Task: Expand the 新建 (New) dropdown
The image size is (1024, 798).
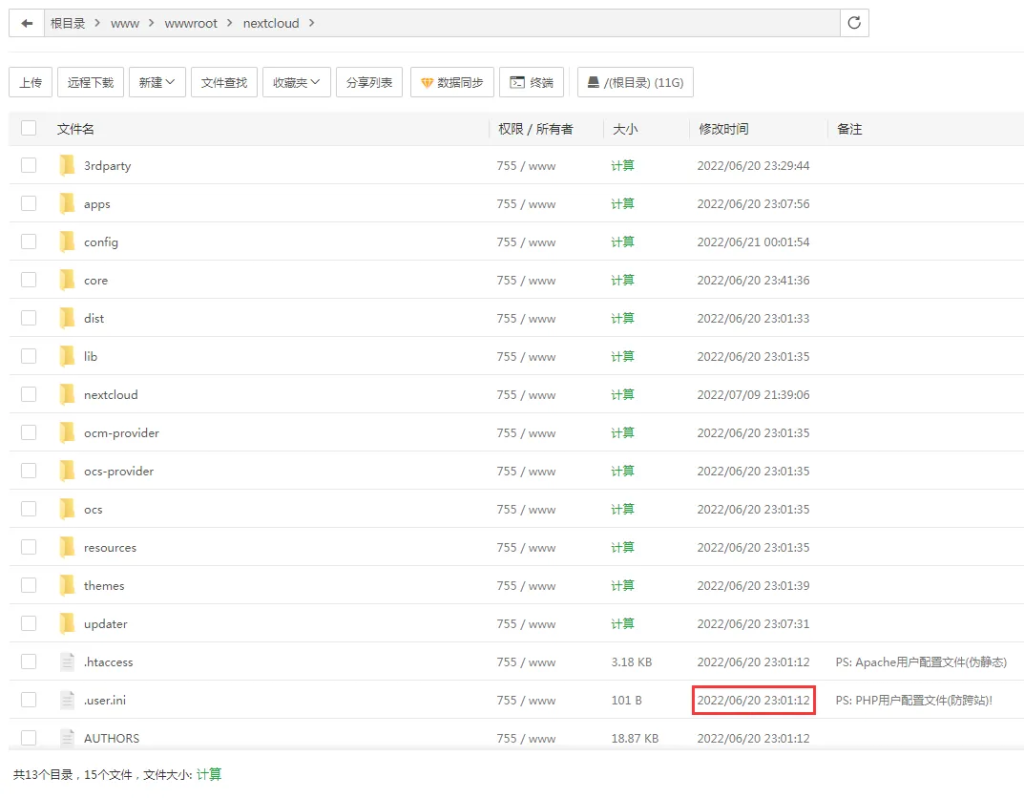Action: click(157, 83)
